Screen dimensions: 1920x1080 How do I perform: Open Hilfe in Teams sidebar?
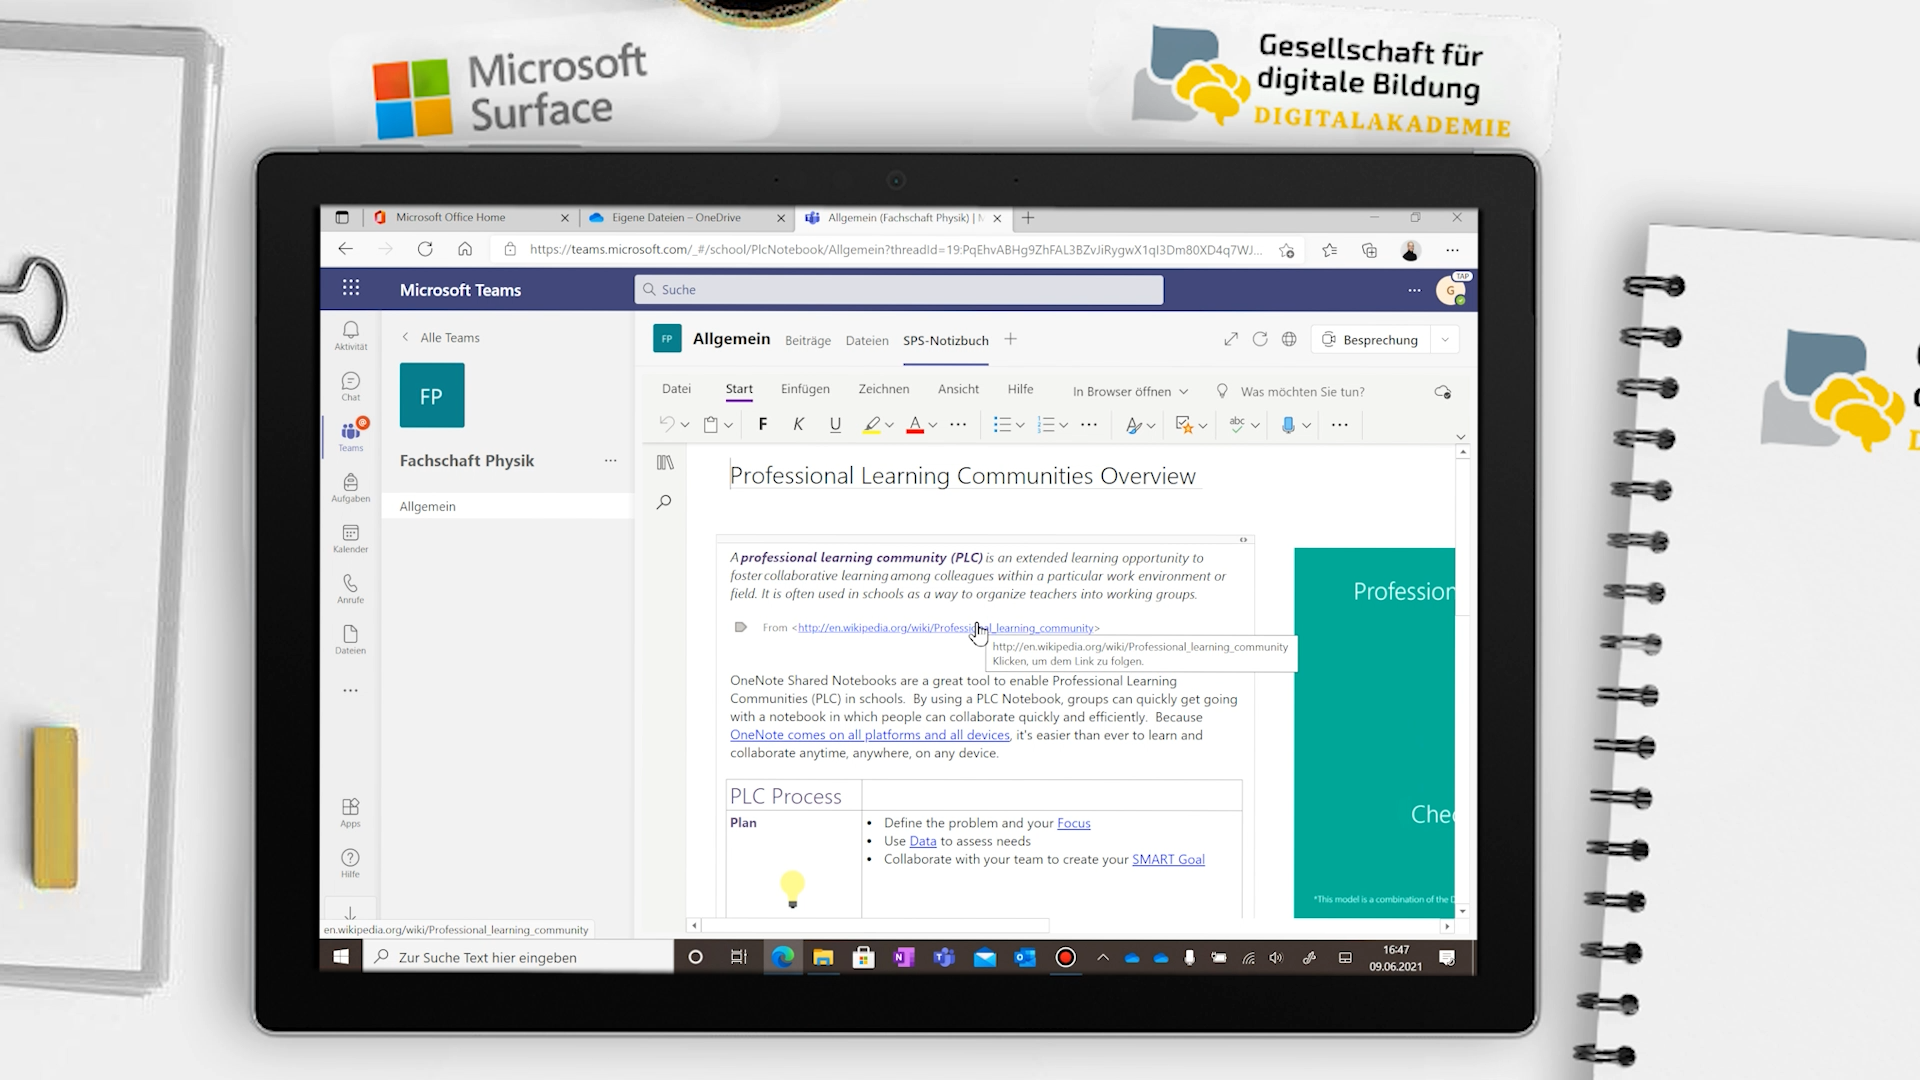click(351, 863)
